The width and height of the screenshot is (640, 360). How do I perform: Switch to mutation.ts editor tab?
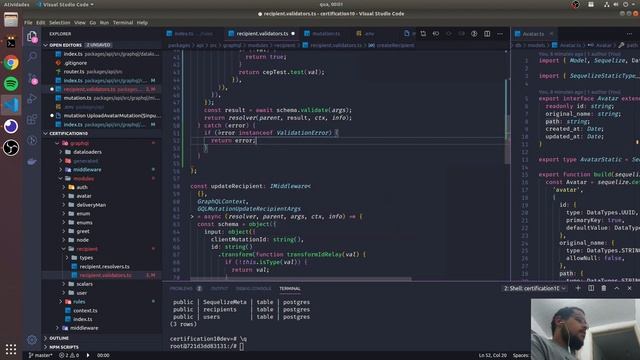coord(326,33)
